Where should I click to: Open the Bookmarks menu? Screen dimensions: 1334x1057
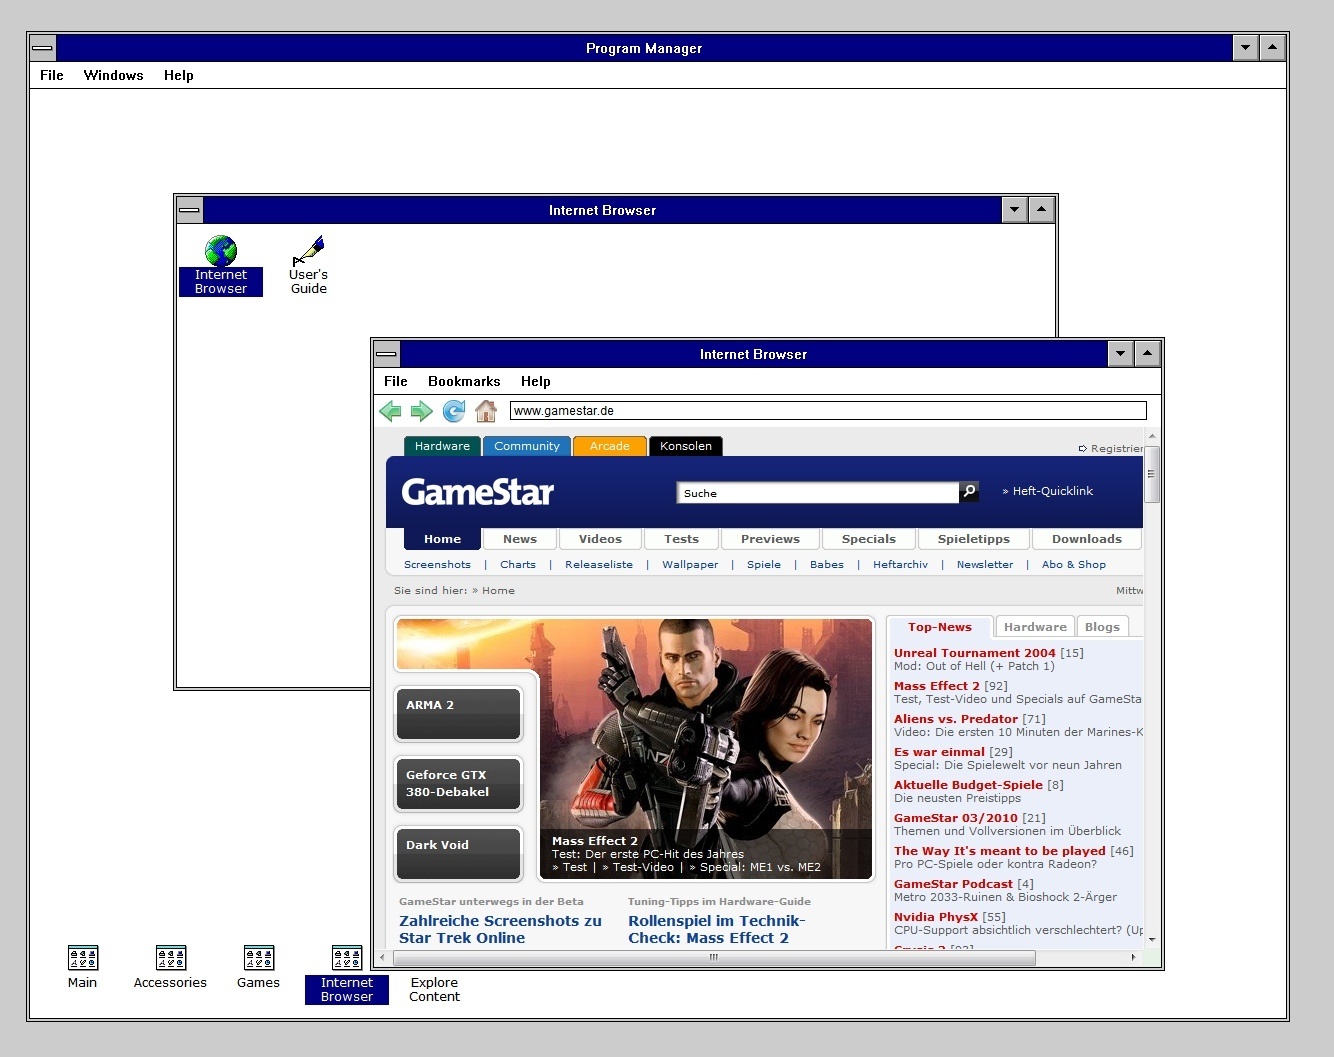tap(464, 381)
